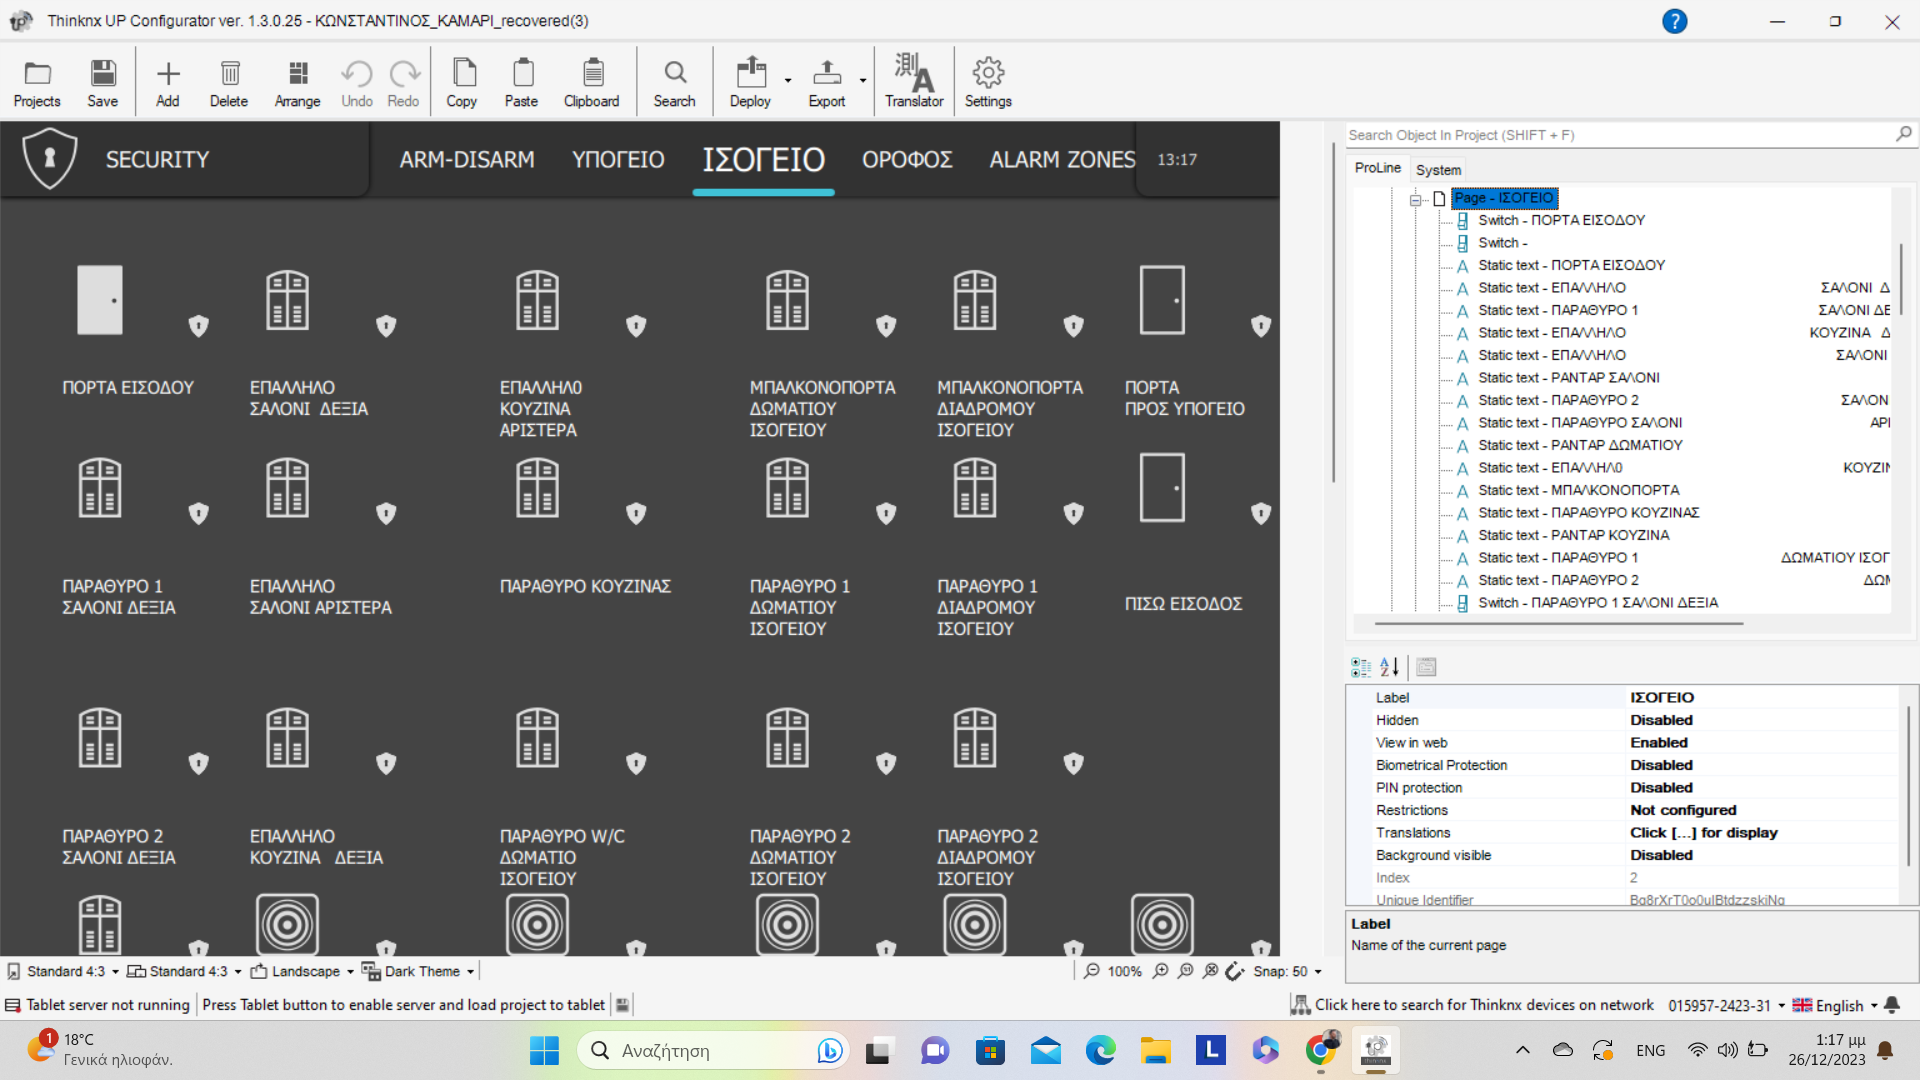Open the Dark Theme dropdown
The image size is (1920, 1080).
pyautogui.click(x=418, y=971)
